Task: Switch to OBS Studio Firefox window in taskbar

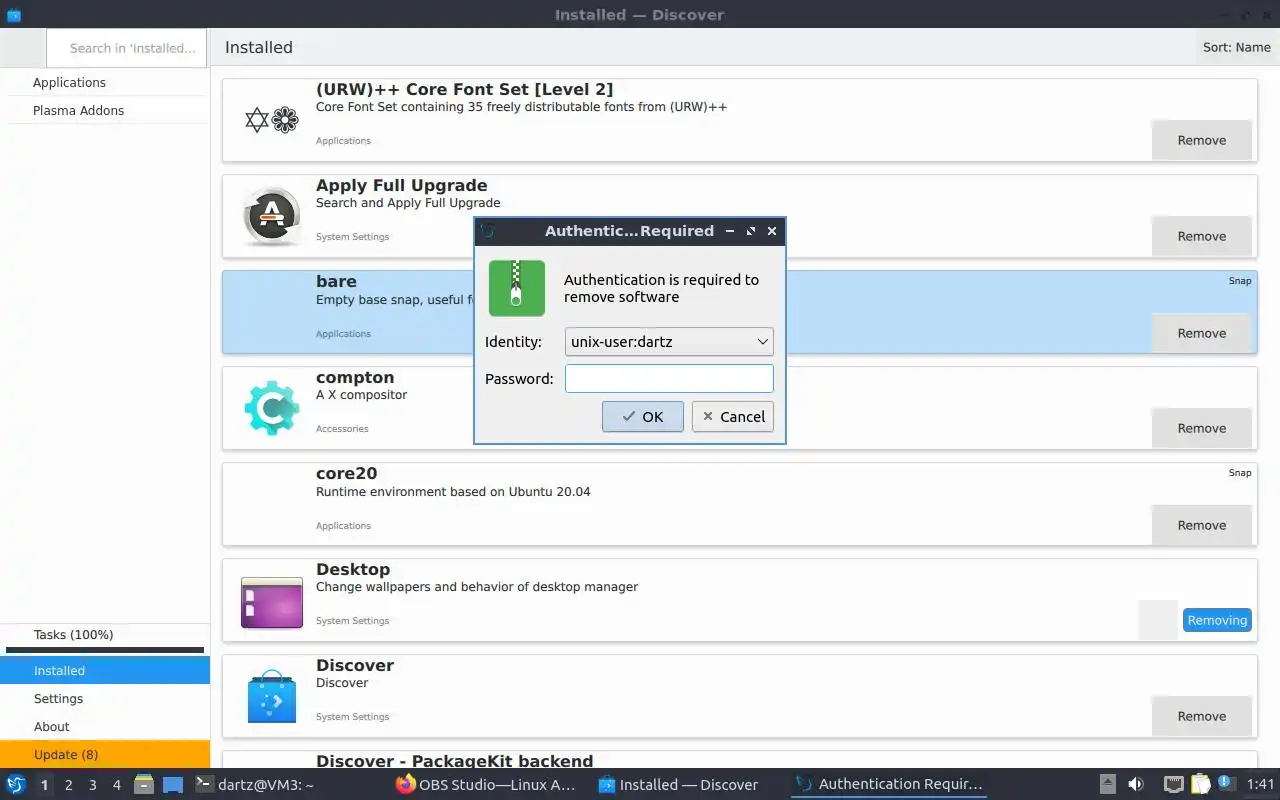Action: click(x=489, y=785)
